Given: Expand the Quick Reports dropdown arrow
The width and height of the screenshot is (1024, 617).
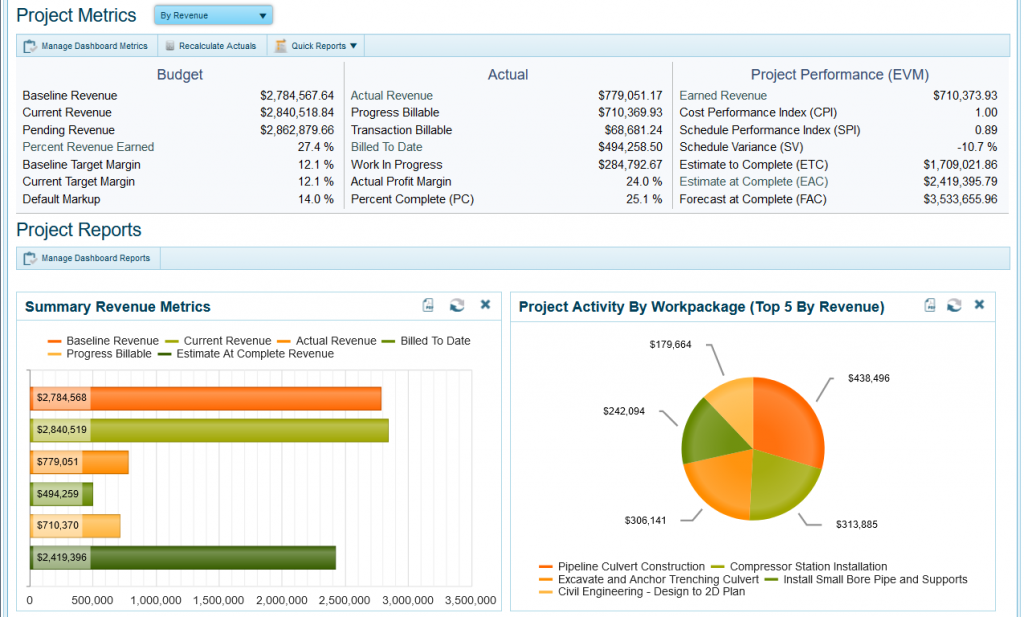Looking at the screenshot, I should click(x=352, y=45).
